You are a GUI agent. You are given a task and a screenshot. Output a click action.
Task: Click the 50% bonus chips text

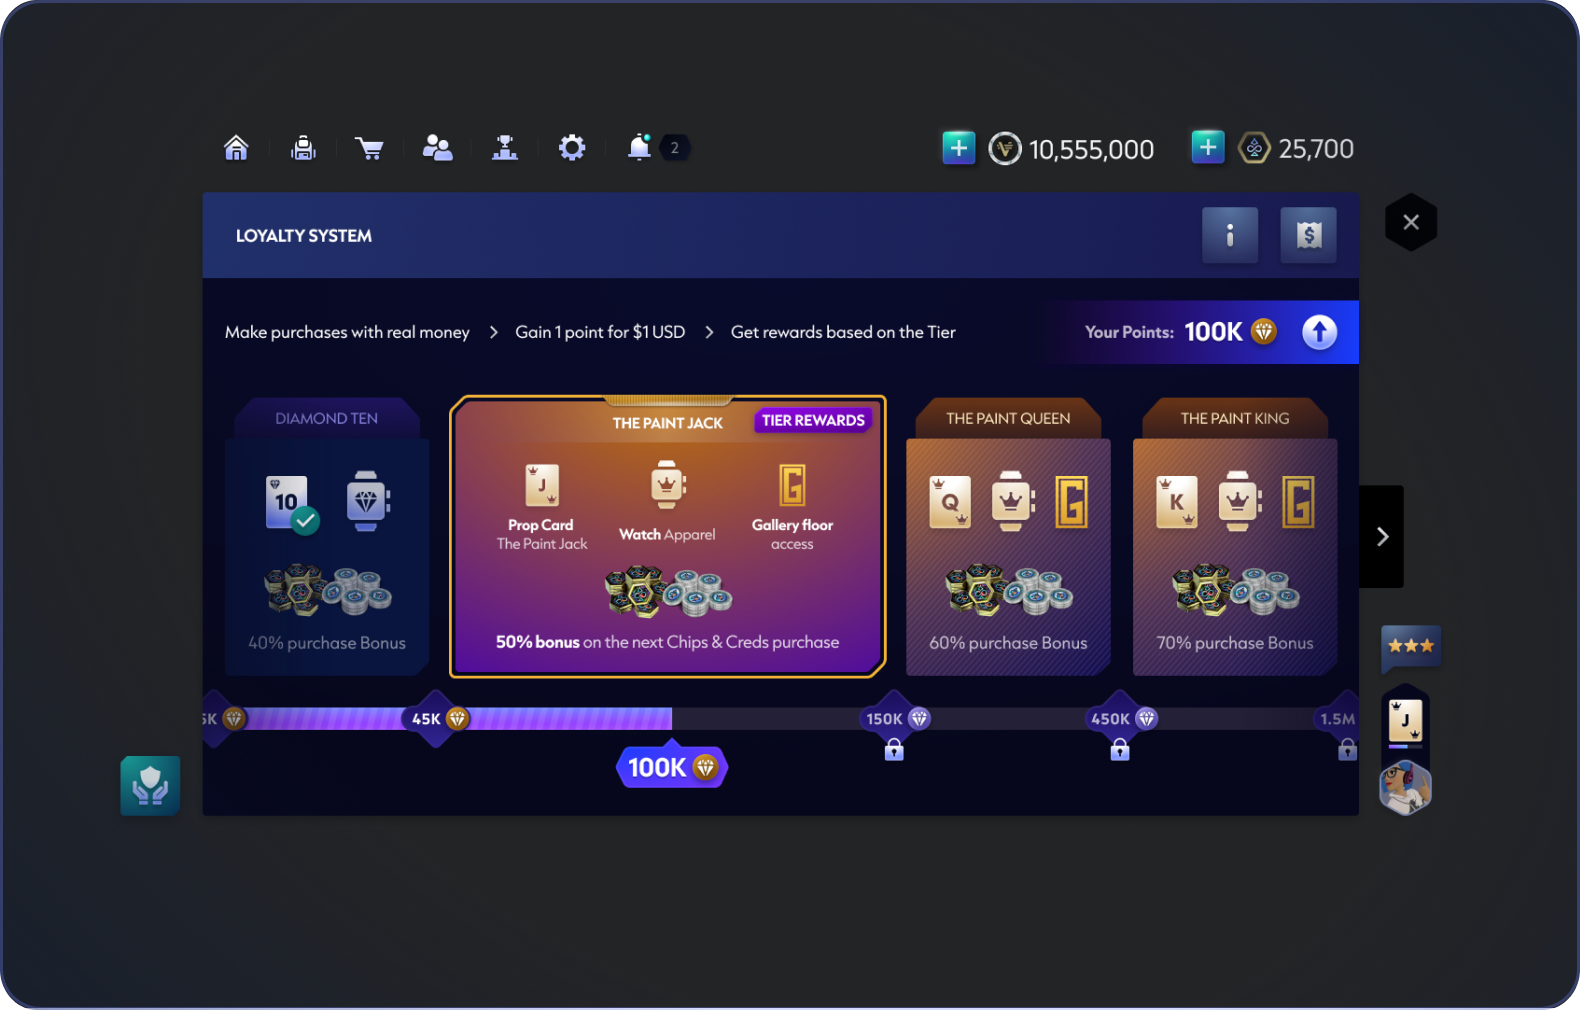[667, 642]
